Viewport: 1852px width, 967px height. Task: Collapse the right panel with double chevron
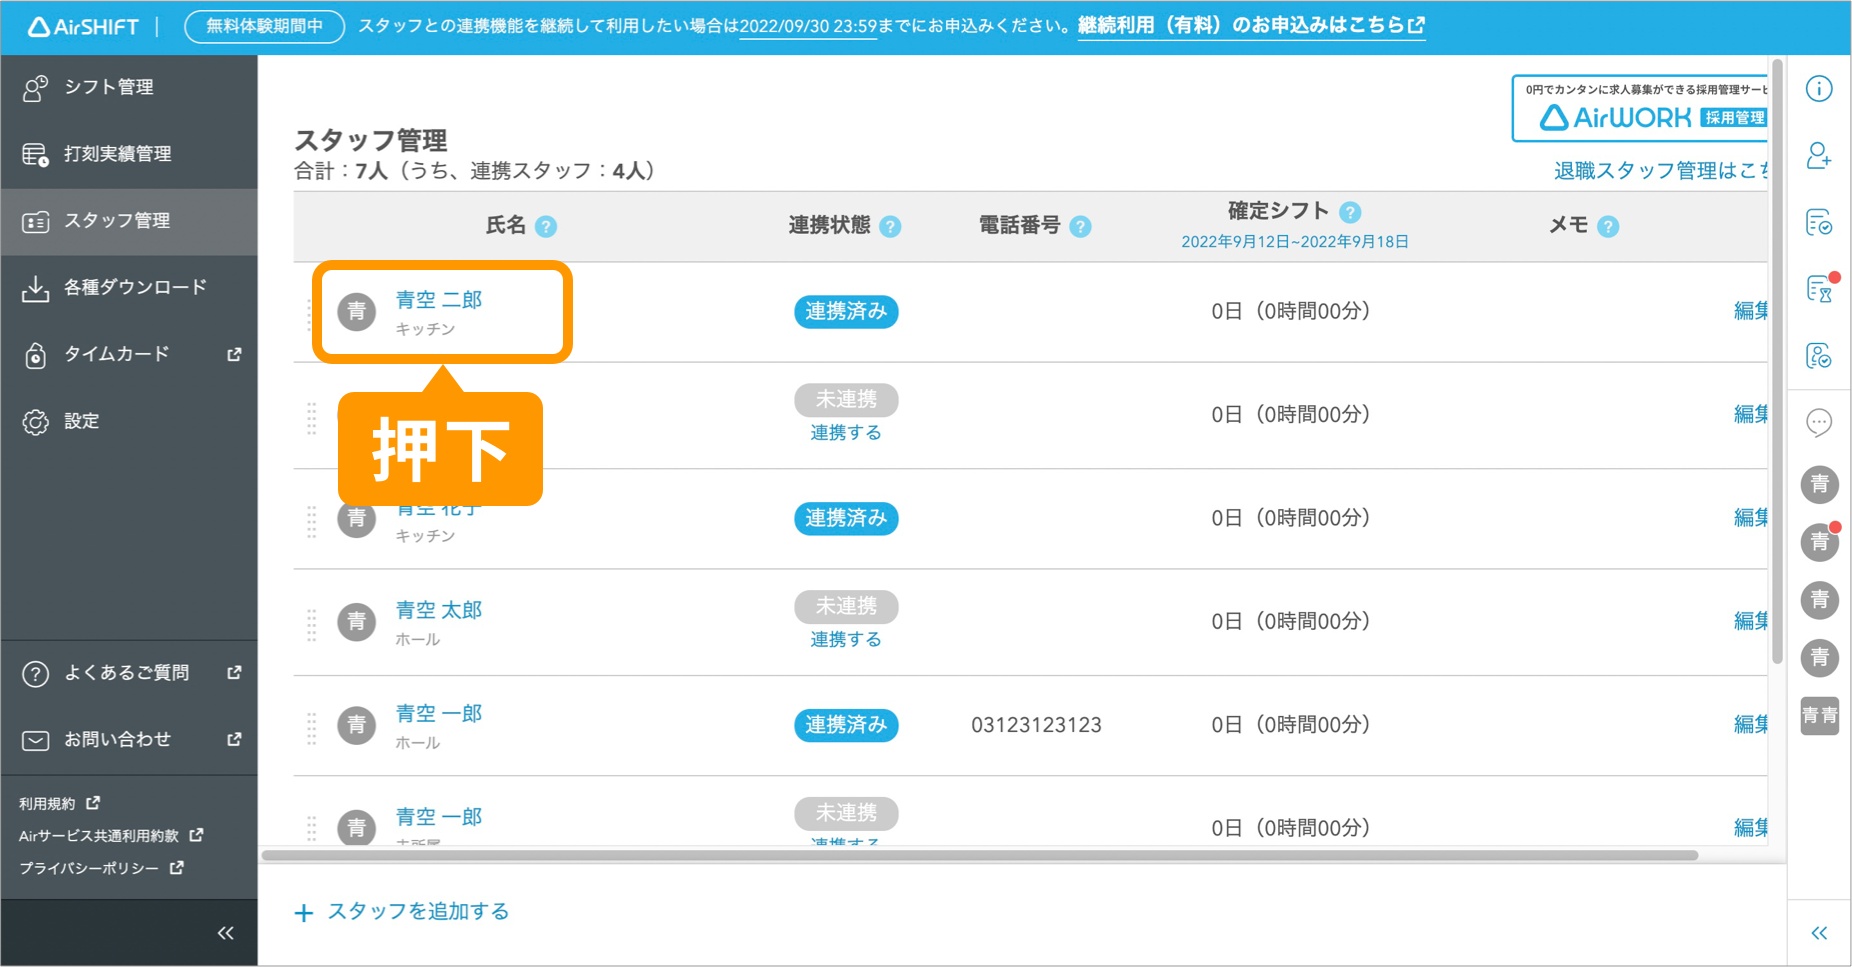point(1819,933)
